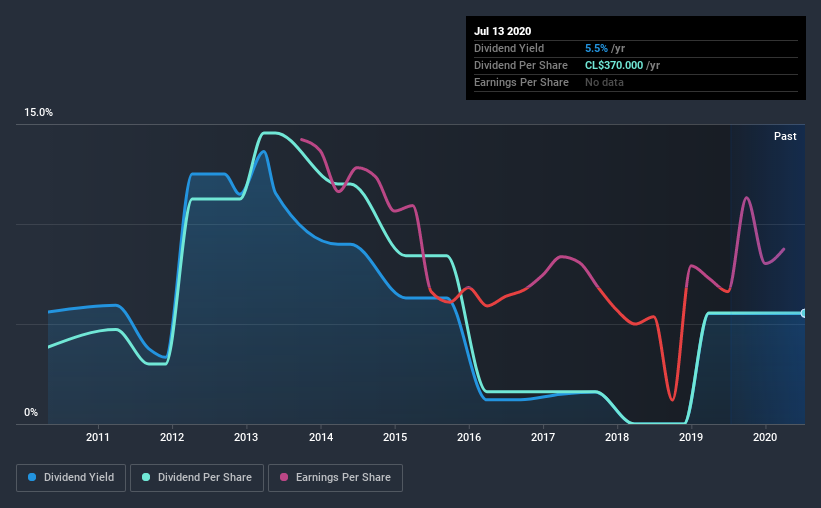Click the 2016 x-axis label
Viewport: 821px width, 508px height.
[x=469, y=437]
